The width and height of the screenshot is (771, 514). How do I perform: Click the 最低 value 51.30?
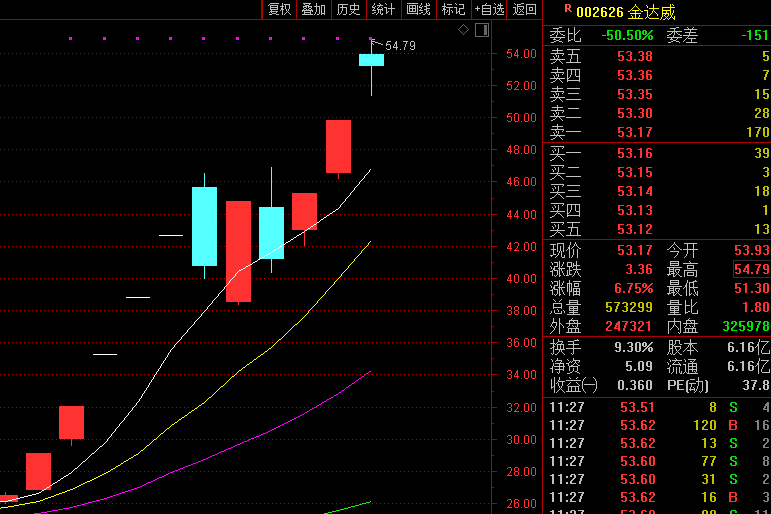click(x=751, y=288)
